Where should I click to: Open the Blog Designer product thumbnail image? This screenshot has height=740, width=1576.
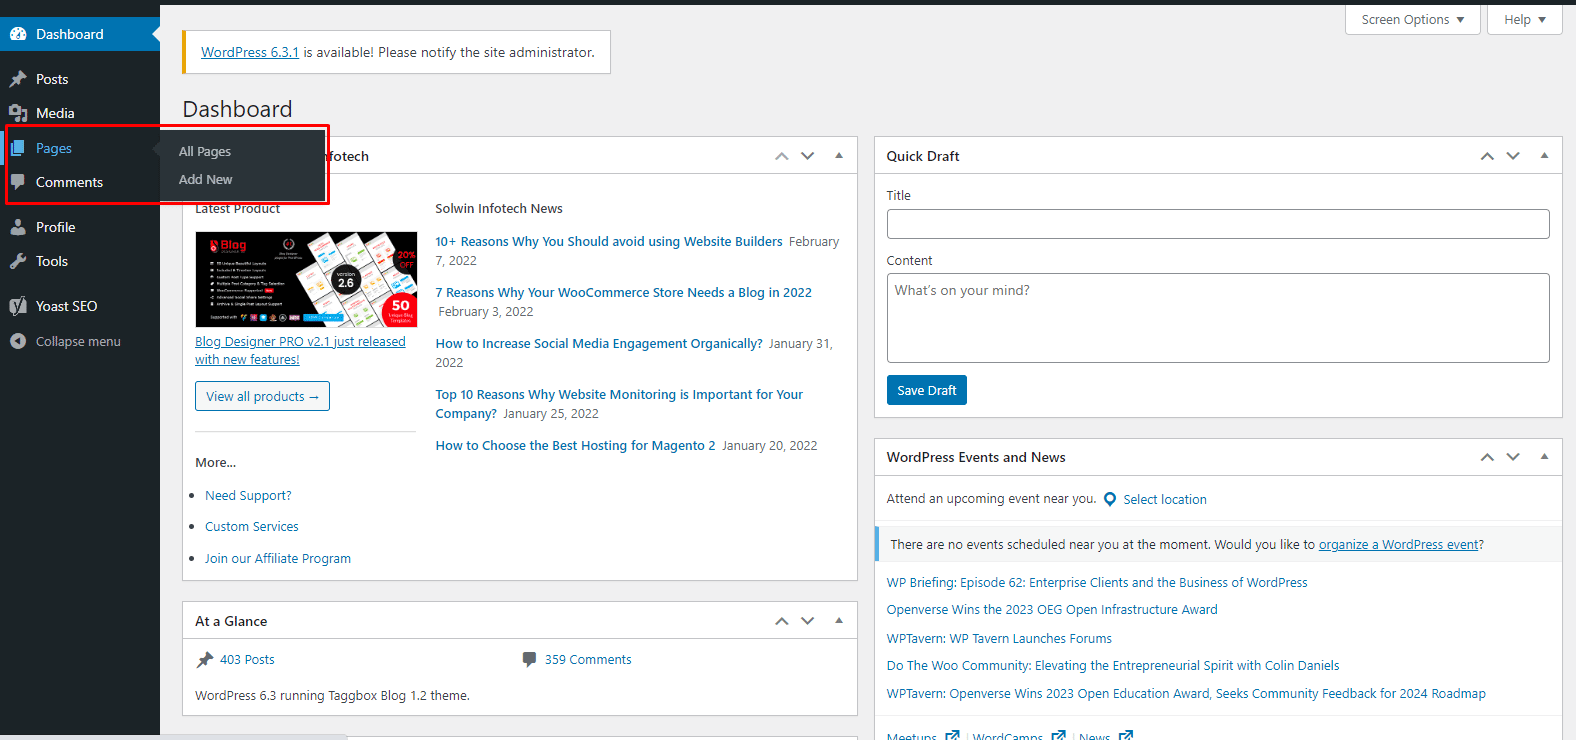306,280
